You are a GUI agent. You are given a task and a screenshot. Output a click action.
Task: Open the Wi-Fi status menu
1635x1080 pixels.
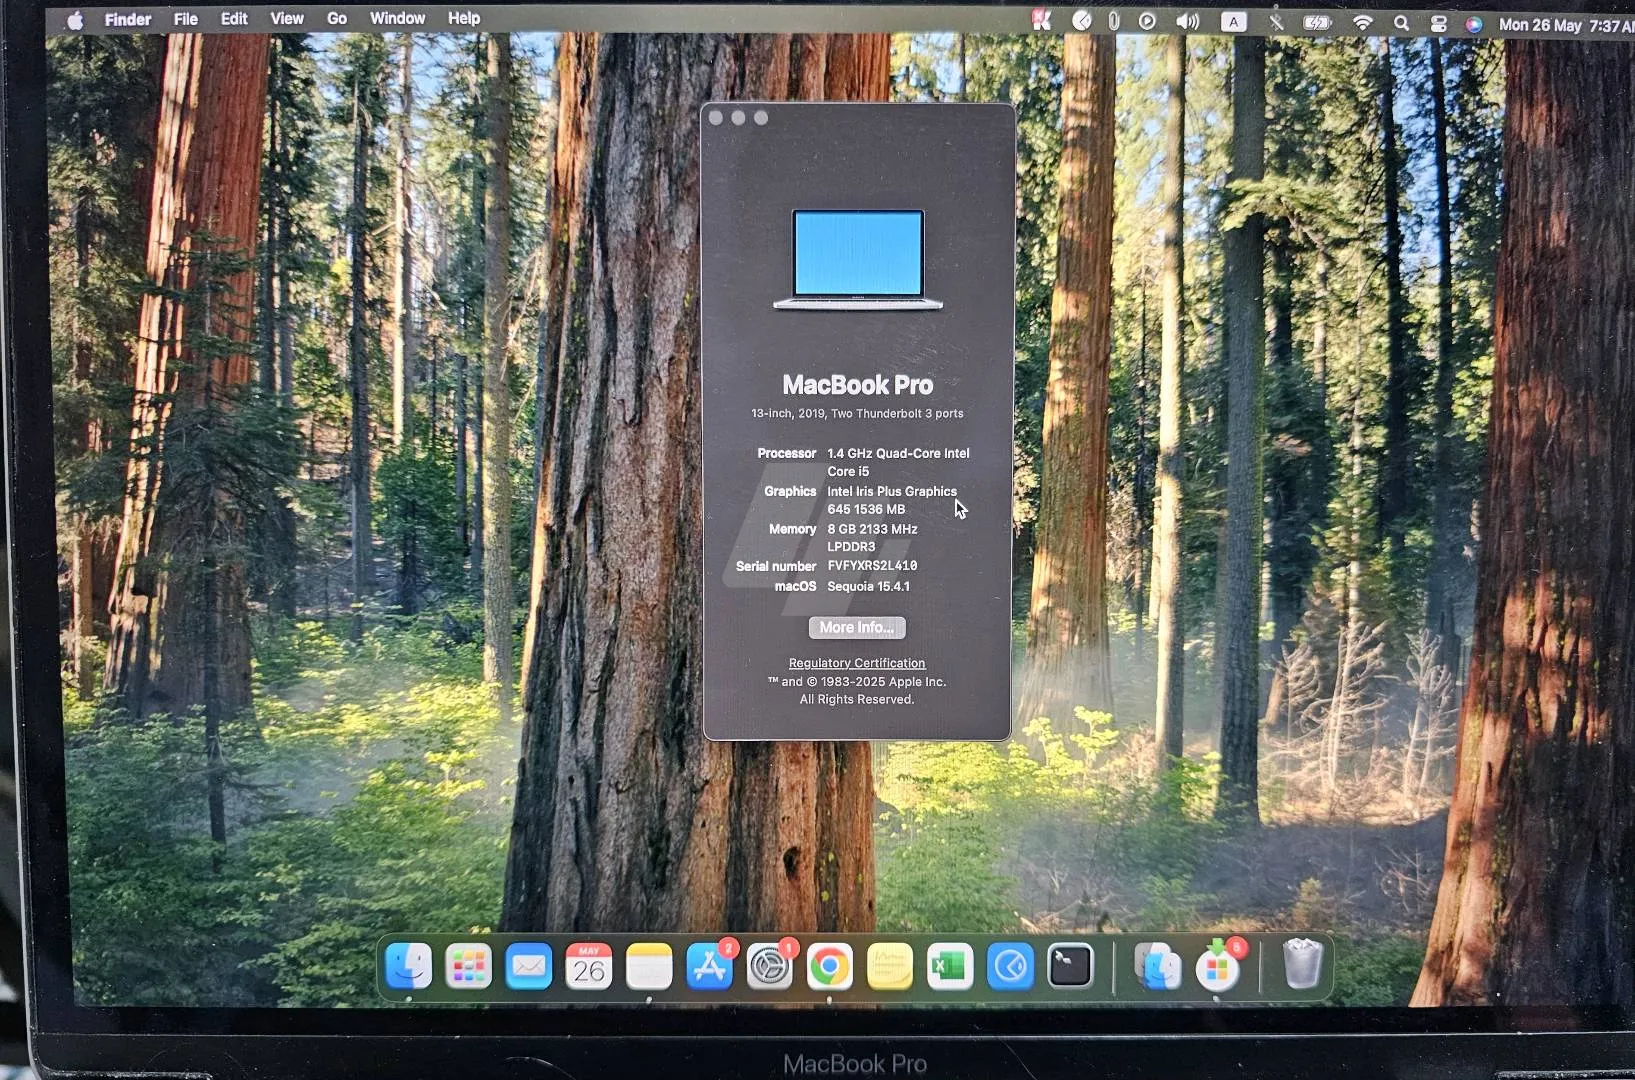click(1362, 22)
